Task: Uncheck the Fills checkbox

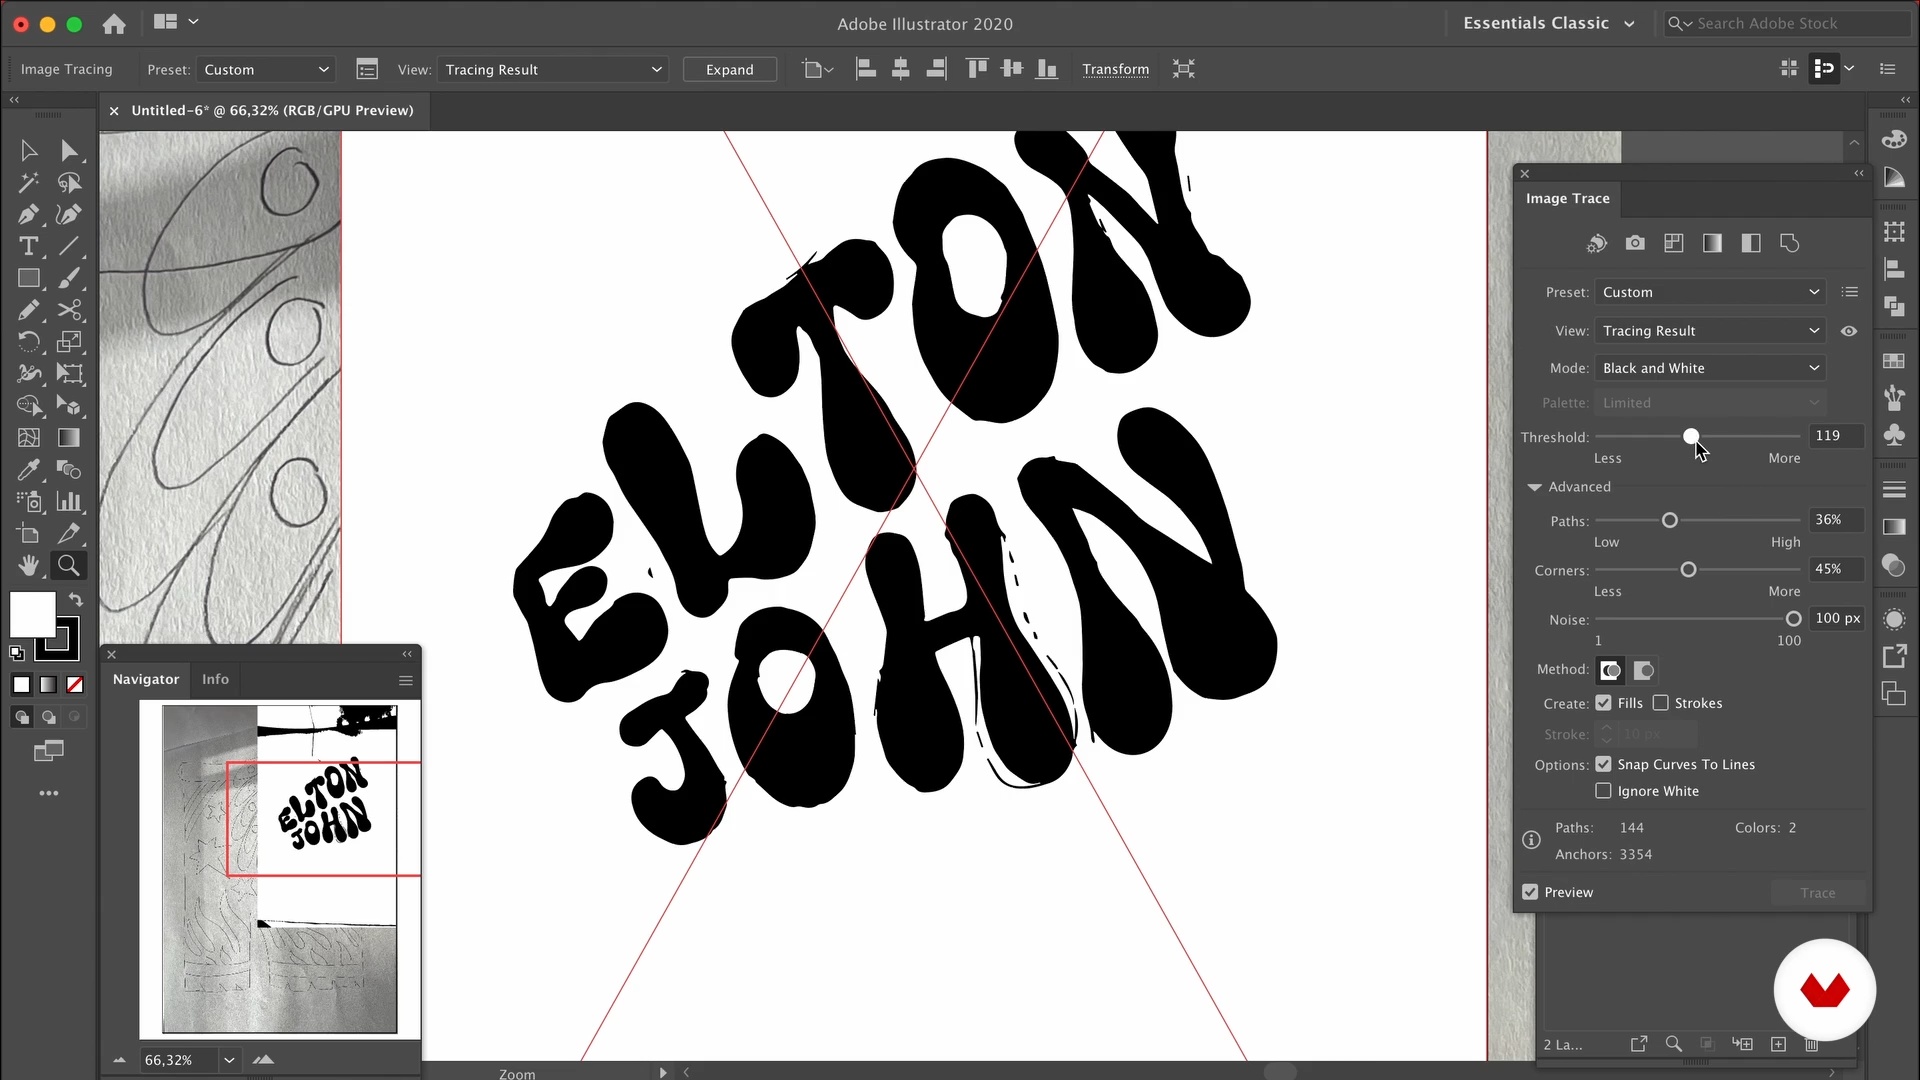Action: pyautogui.click(x=1604, y=703)
